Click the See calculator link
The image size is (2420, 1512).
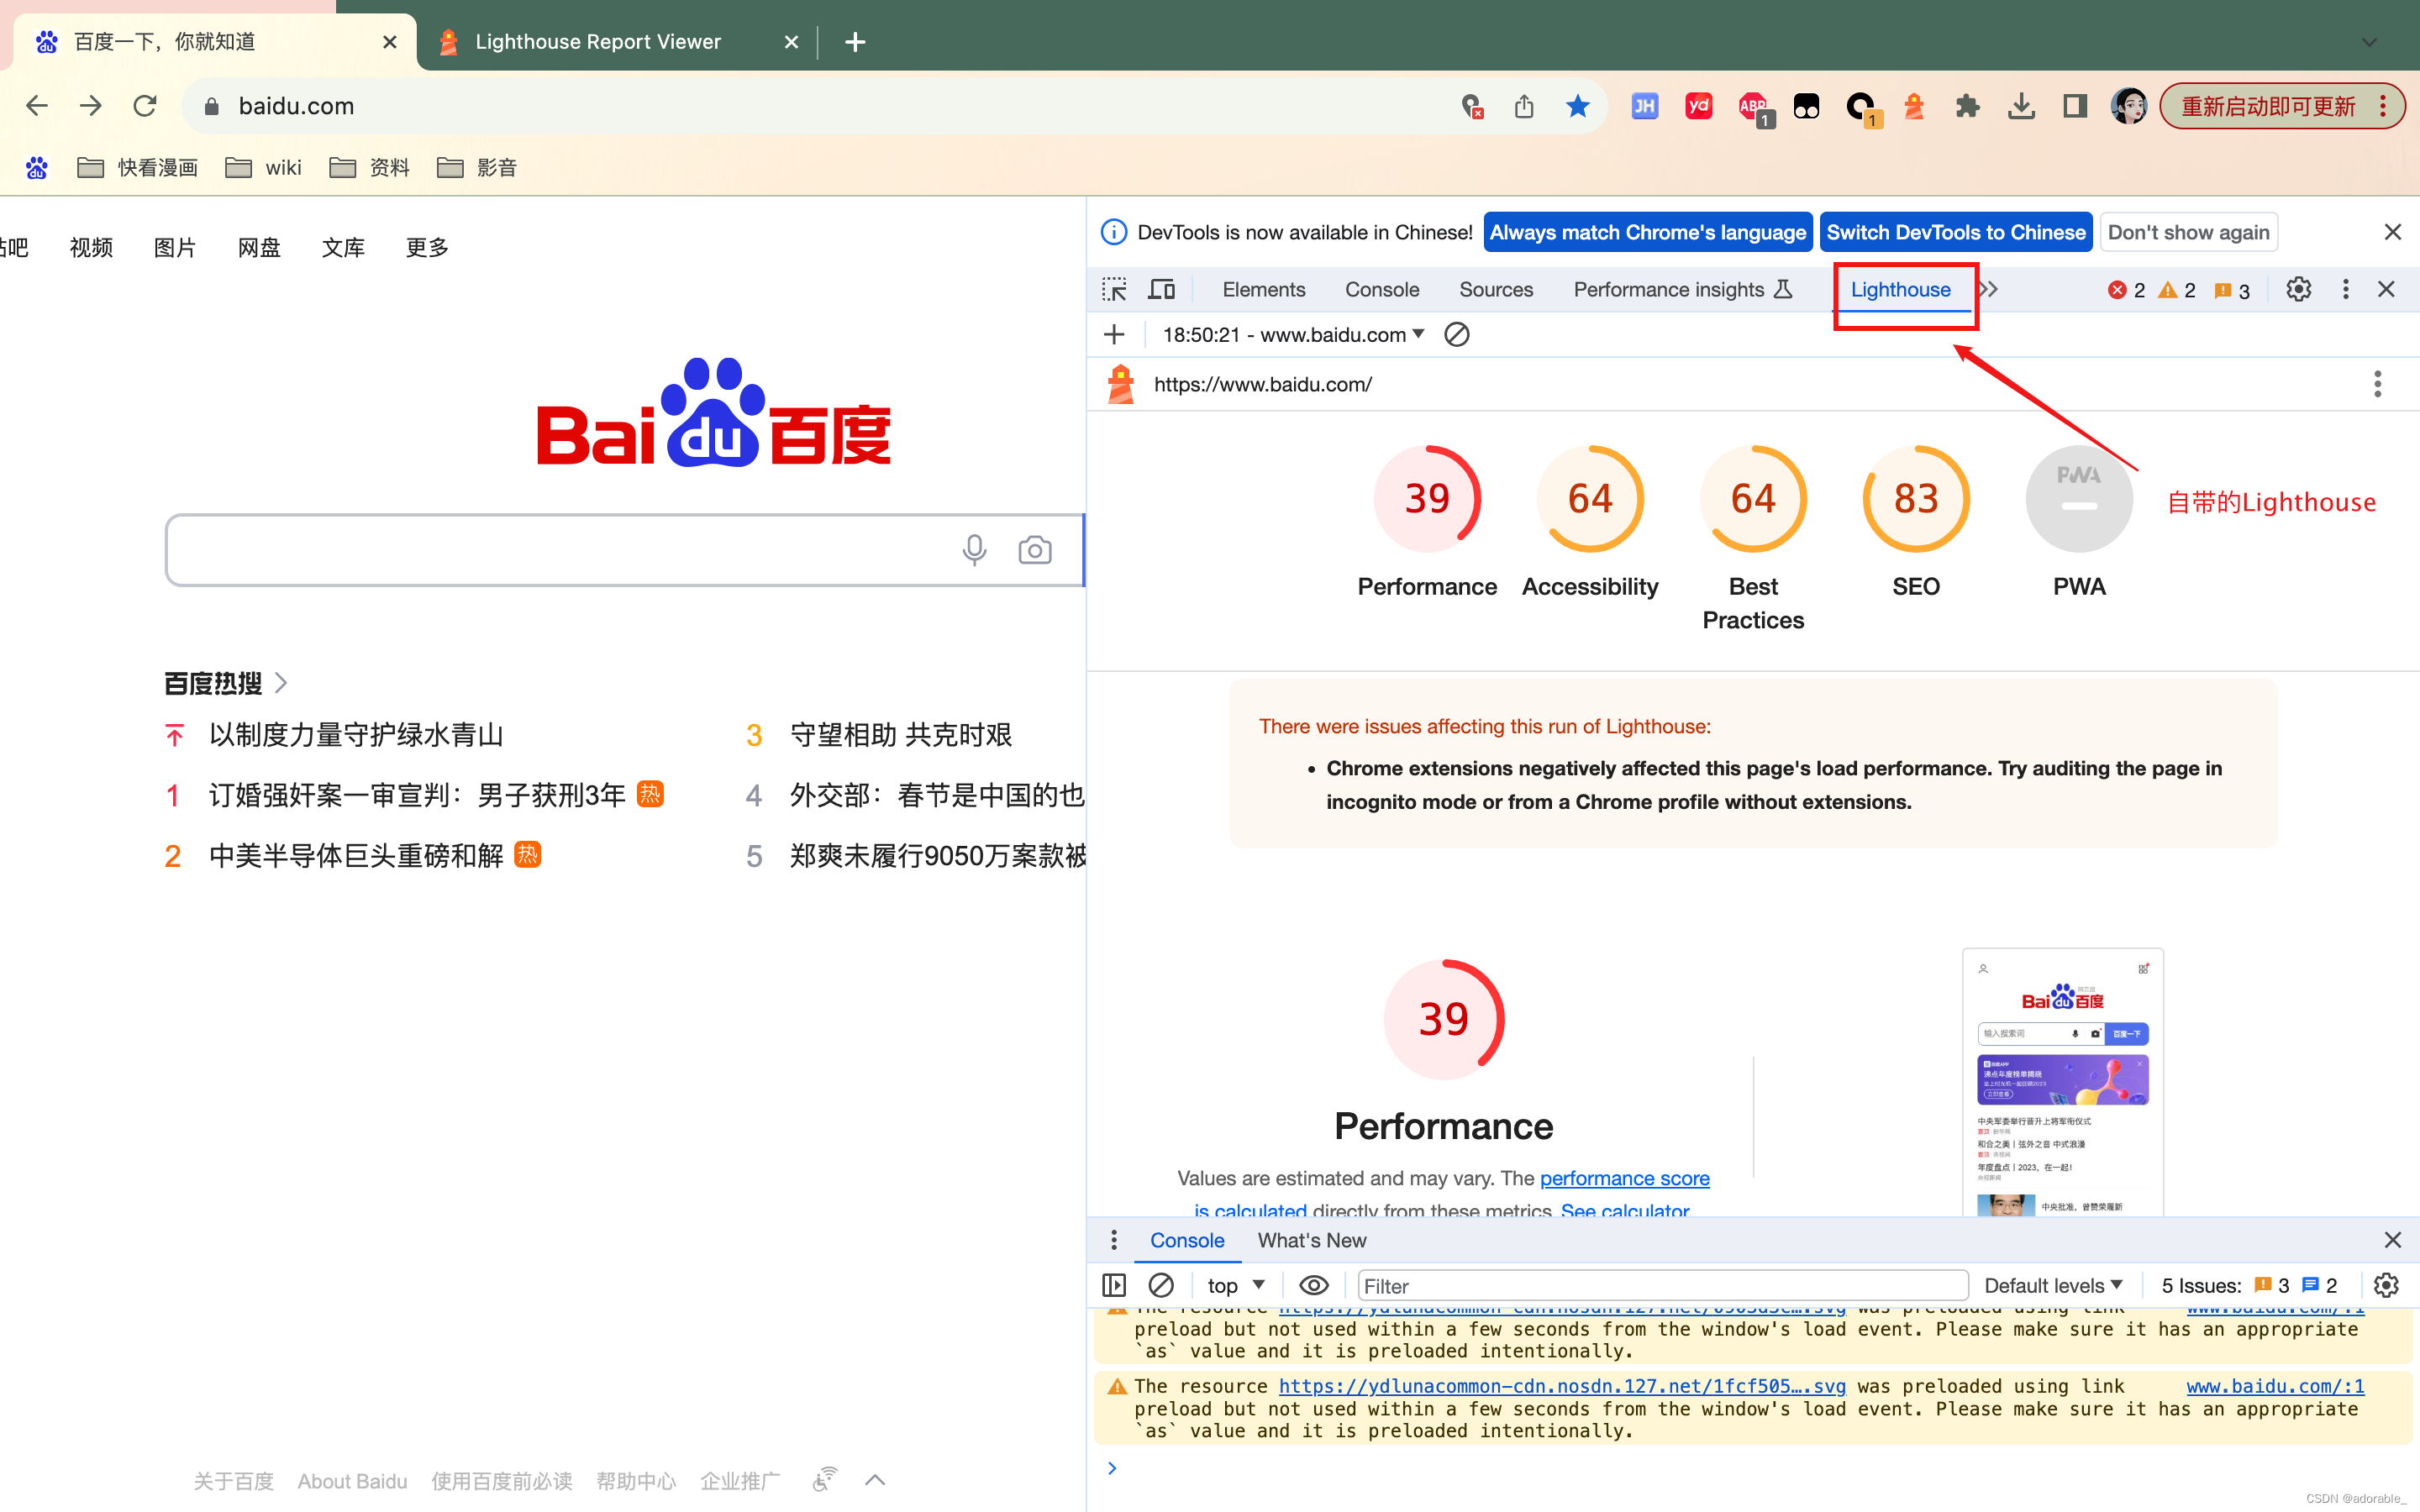pyautogui.click(x=1625, y=1210)
